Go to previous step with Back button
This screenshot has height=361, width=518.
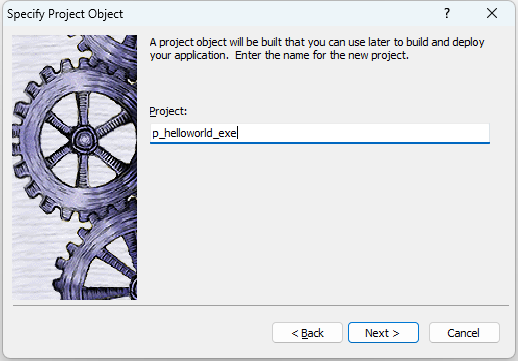(307, 332)
